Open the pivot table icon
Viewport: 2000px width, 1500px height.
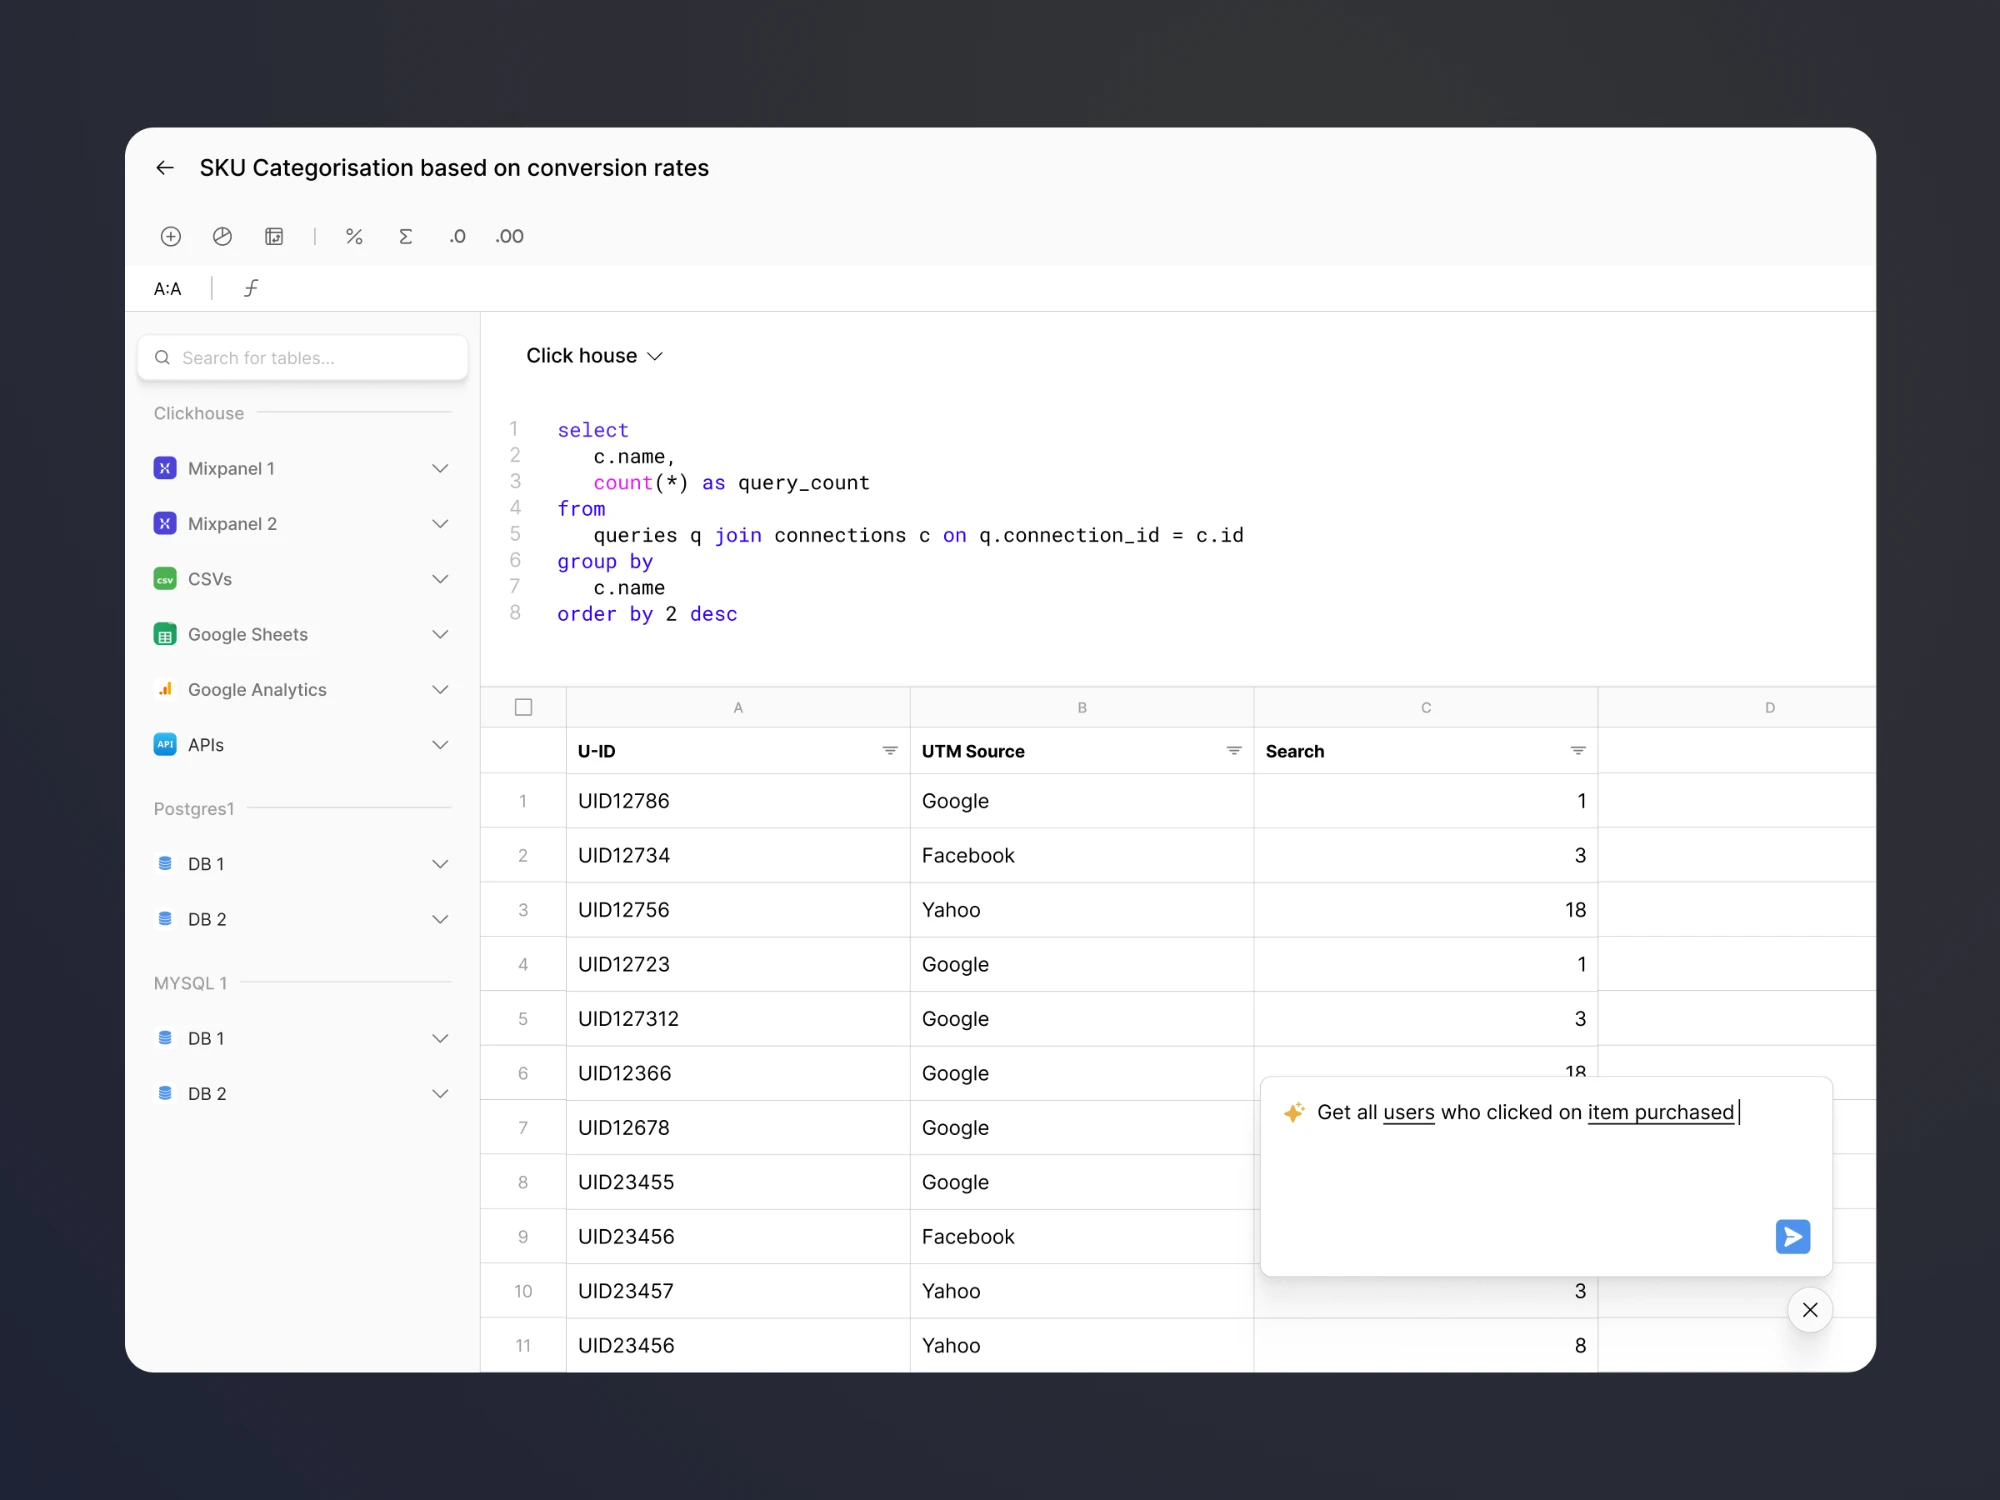coord(274,236)
